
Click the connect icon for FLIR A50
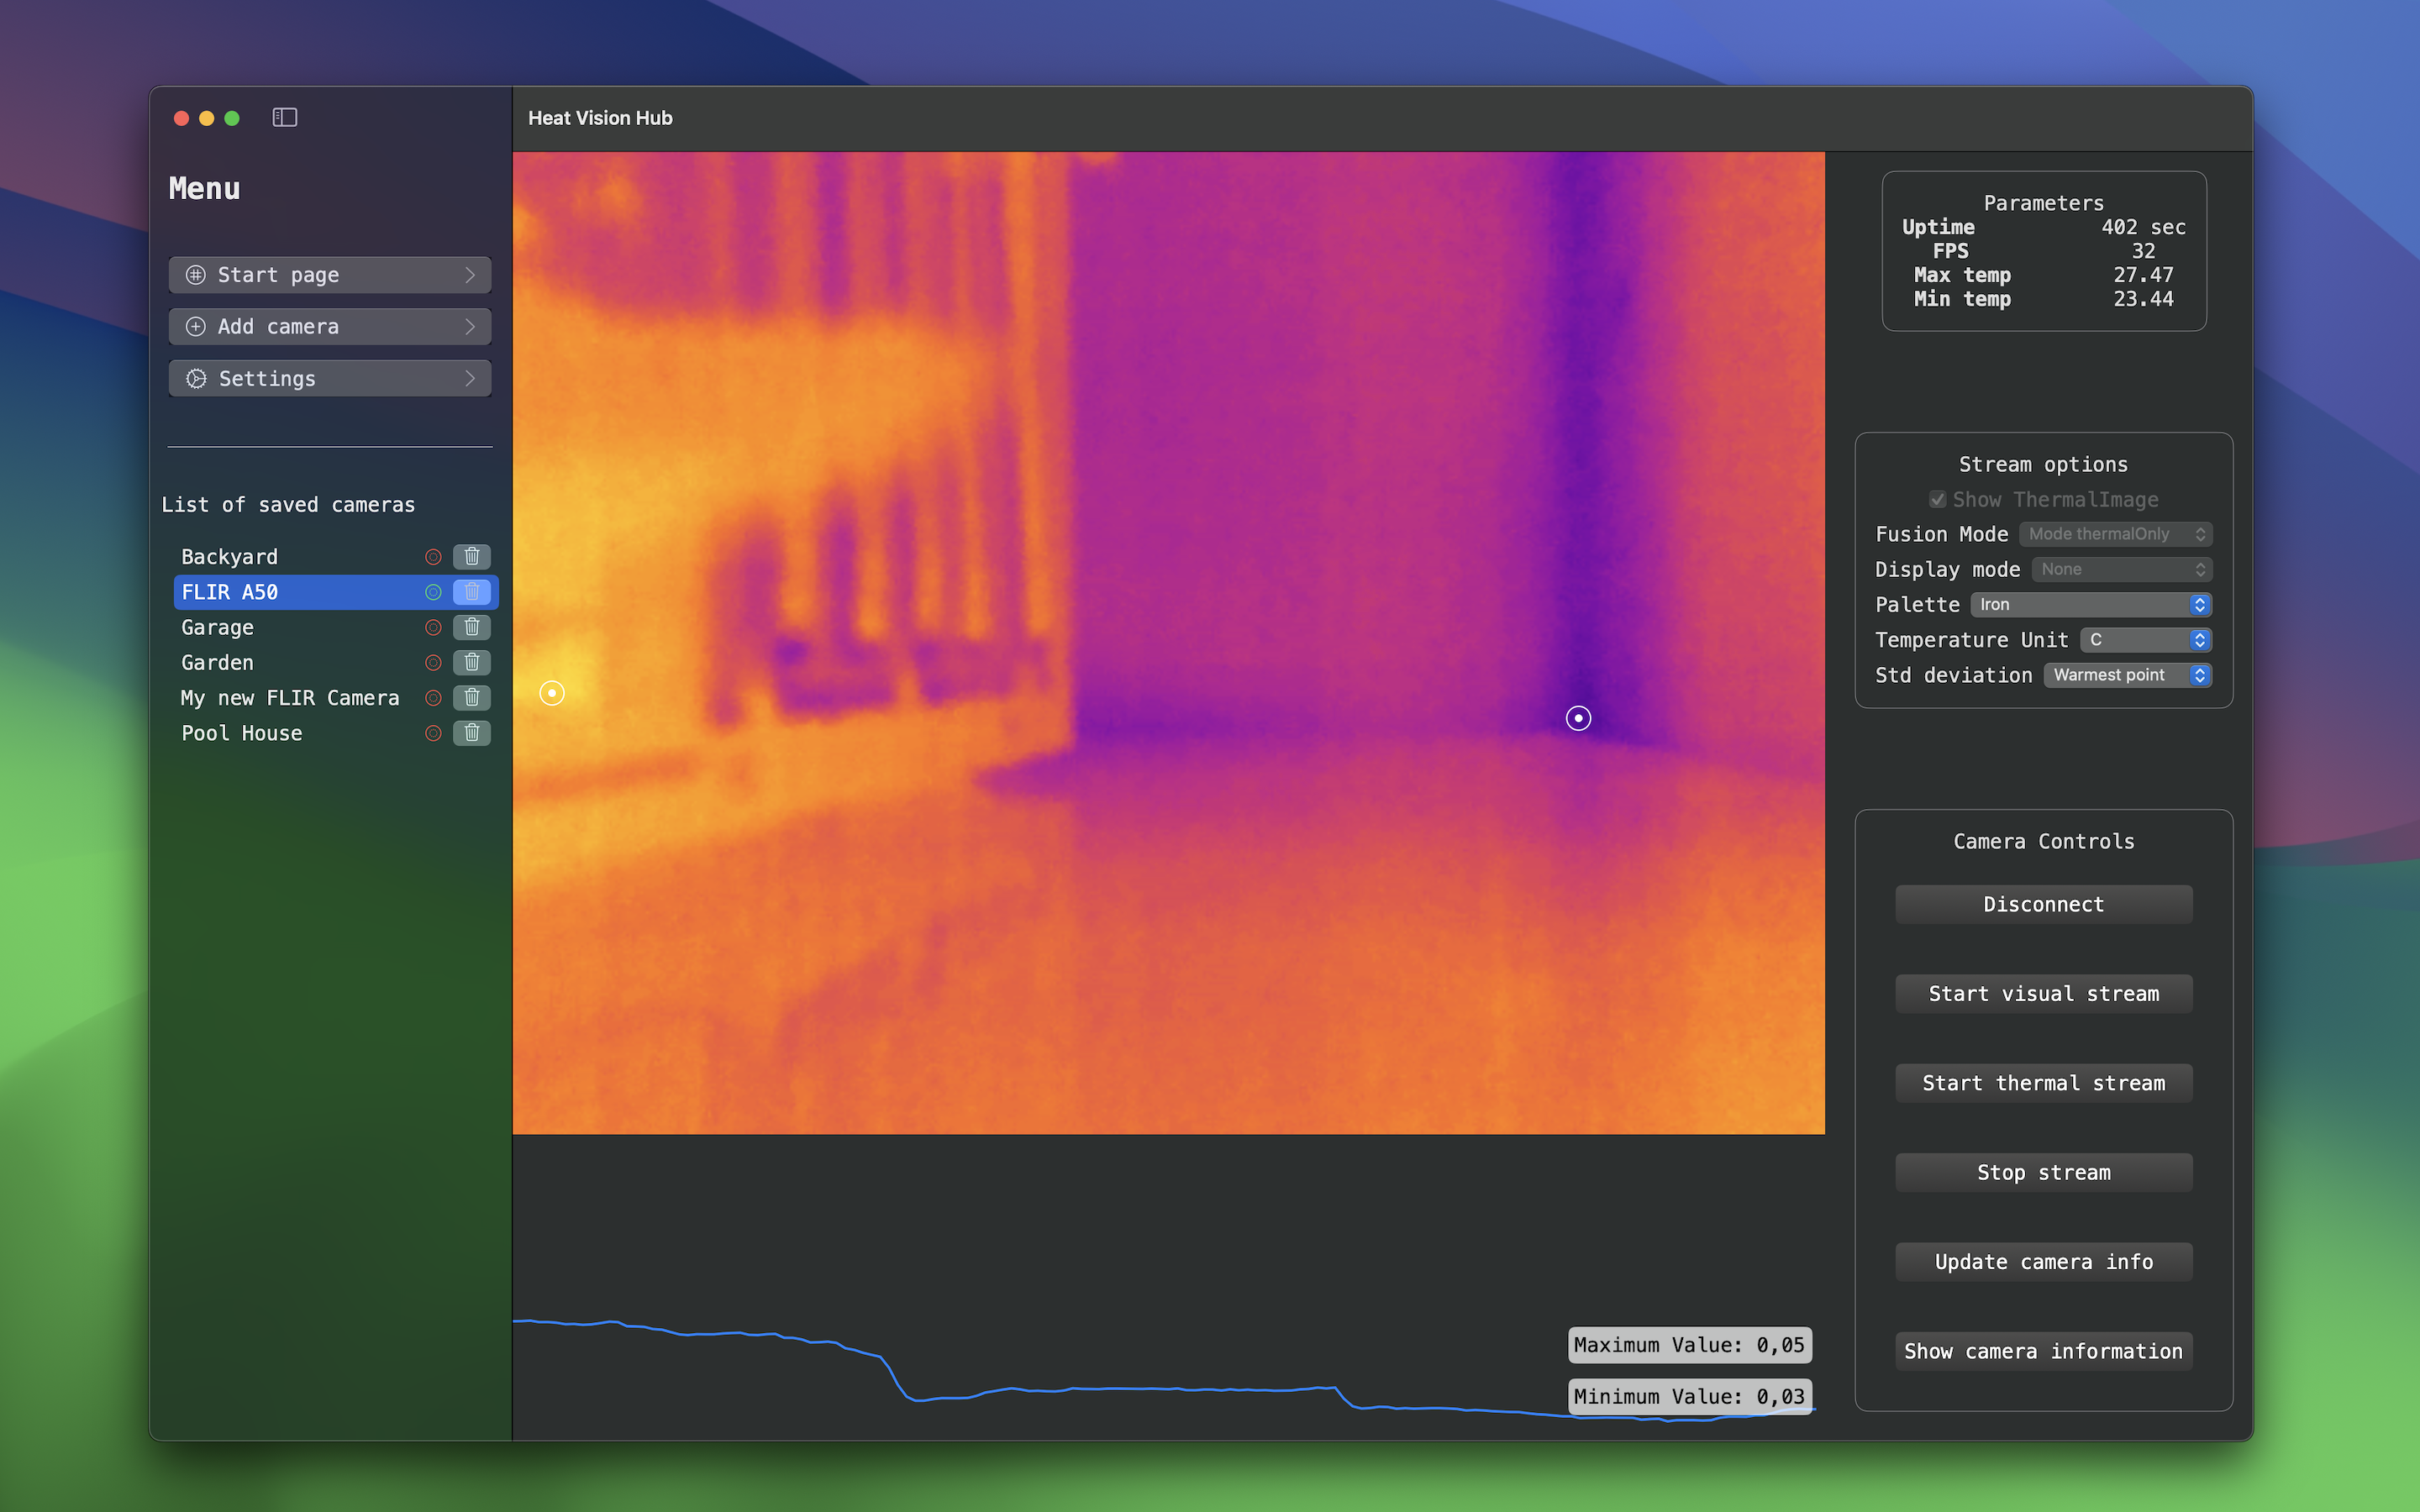432,592
